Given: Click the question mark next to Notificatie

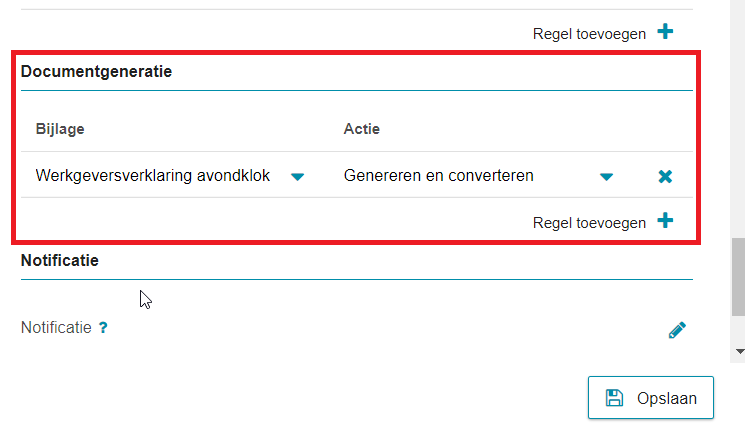Looking at the screenshot, I should 103,327.
